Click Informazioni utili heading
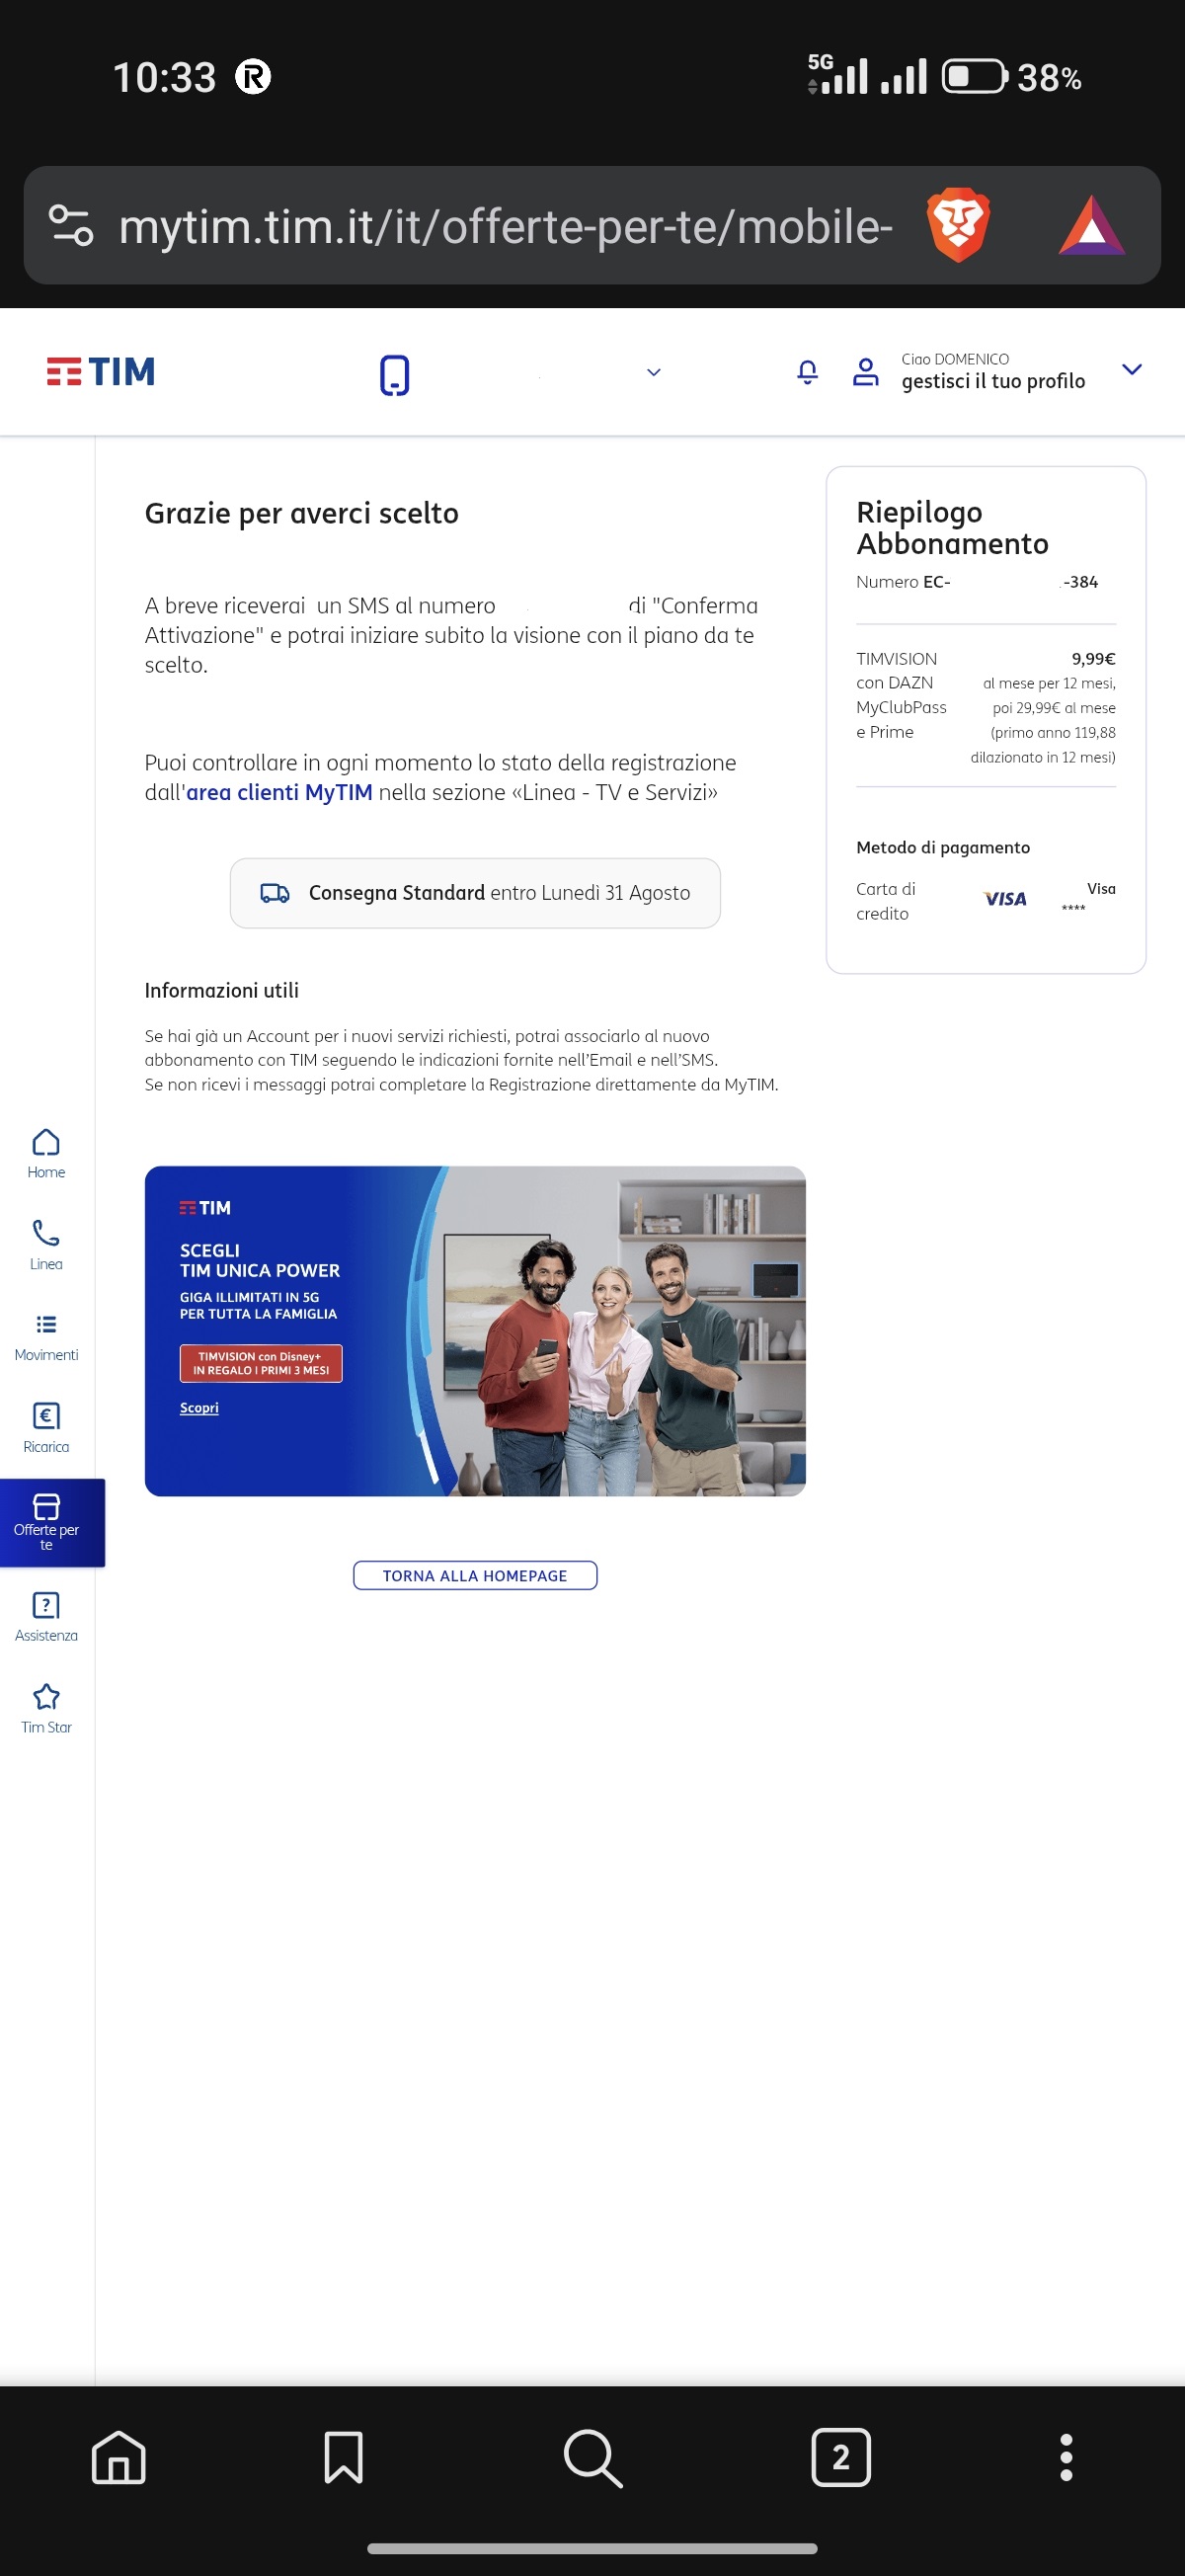This screenshot has width=1185, height=2576. tap(222, 990)
